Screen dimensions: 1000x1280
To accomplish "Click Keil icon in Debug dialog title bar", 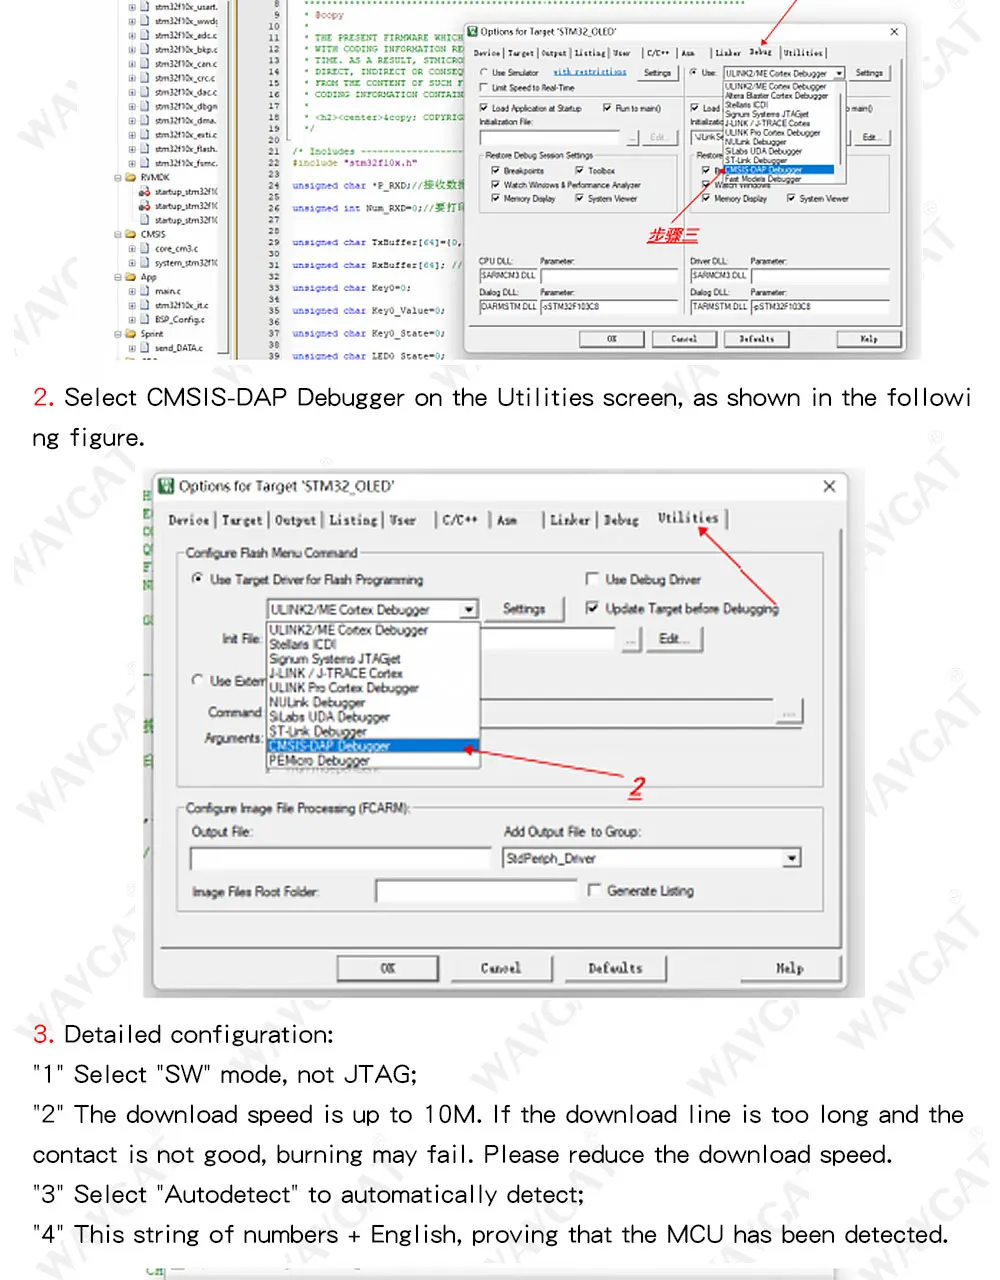I will coord(473,32).
